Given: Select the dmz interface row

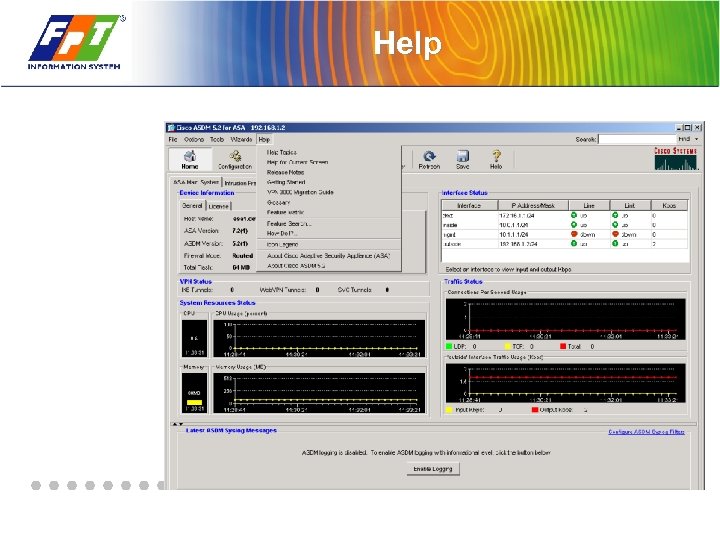Looking at the screenshot, I should pos(565,215).
